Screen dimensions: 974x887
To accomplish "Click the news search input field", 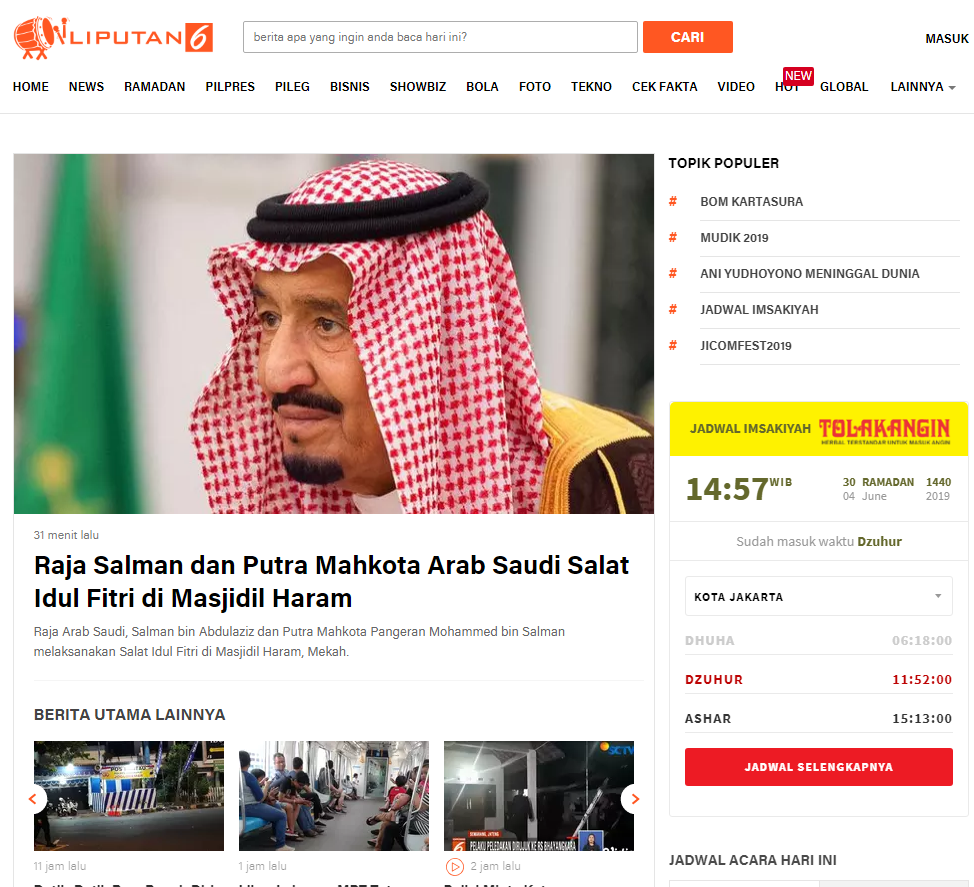I will coord(440,37).
